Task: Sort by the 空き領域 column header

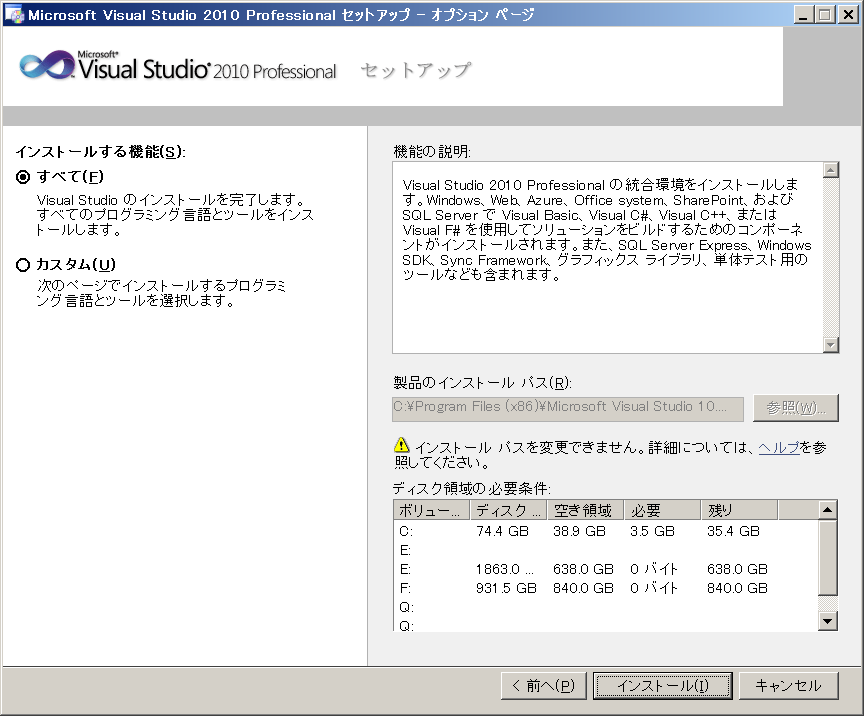Action: pos(586,510)
